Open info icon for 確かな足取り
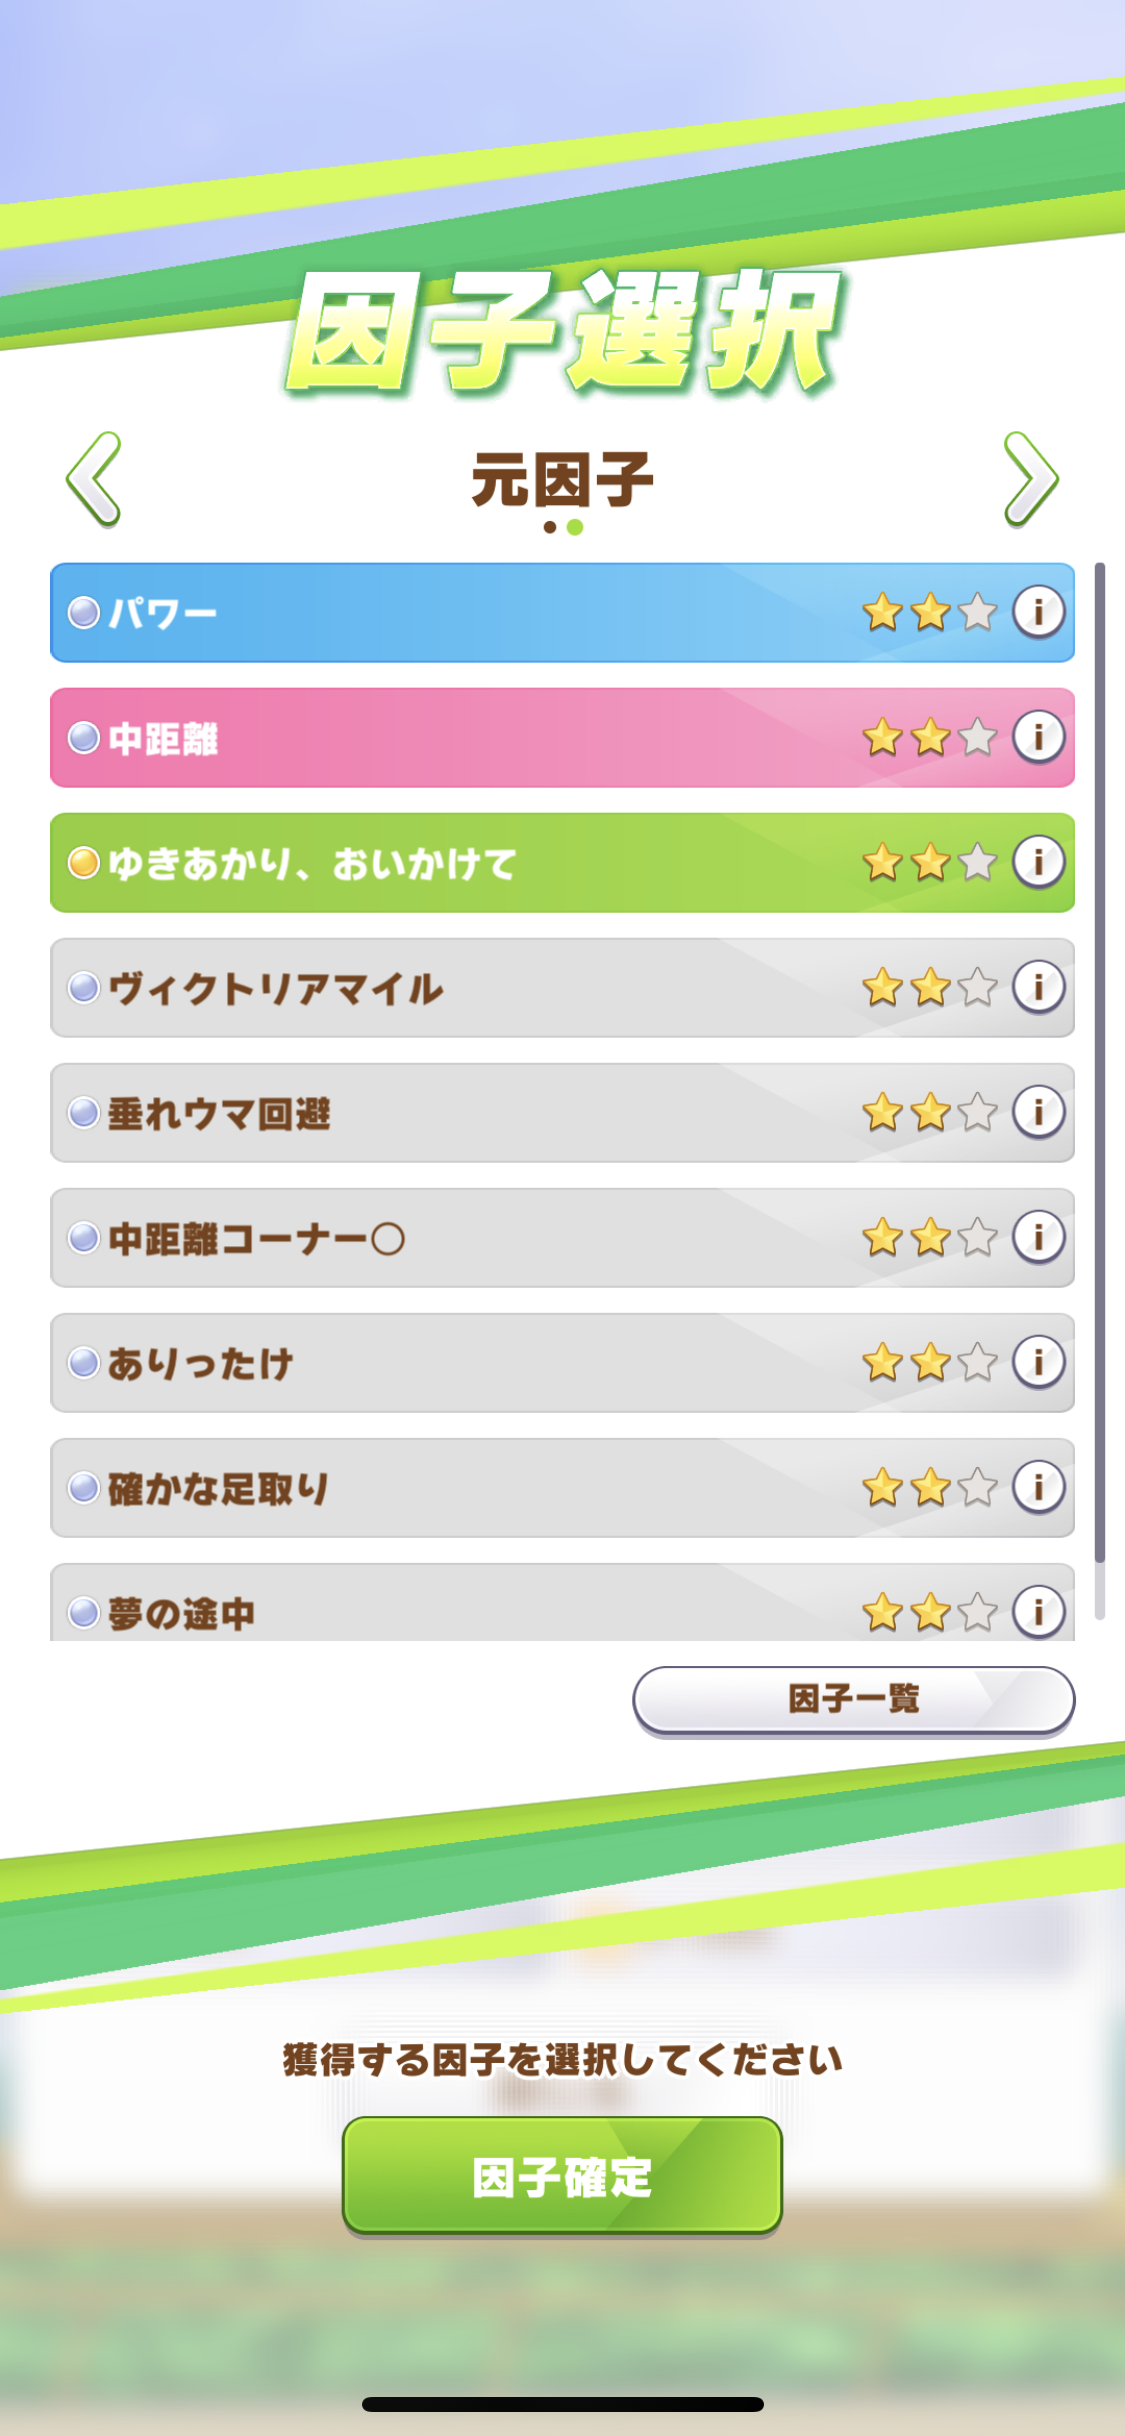1125x2436 pixels. (x=1038, y=1487)
